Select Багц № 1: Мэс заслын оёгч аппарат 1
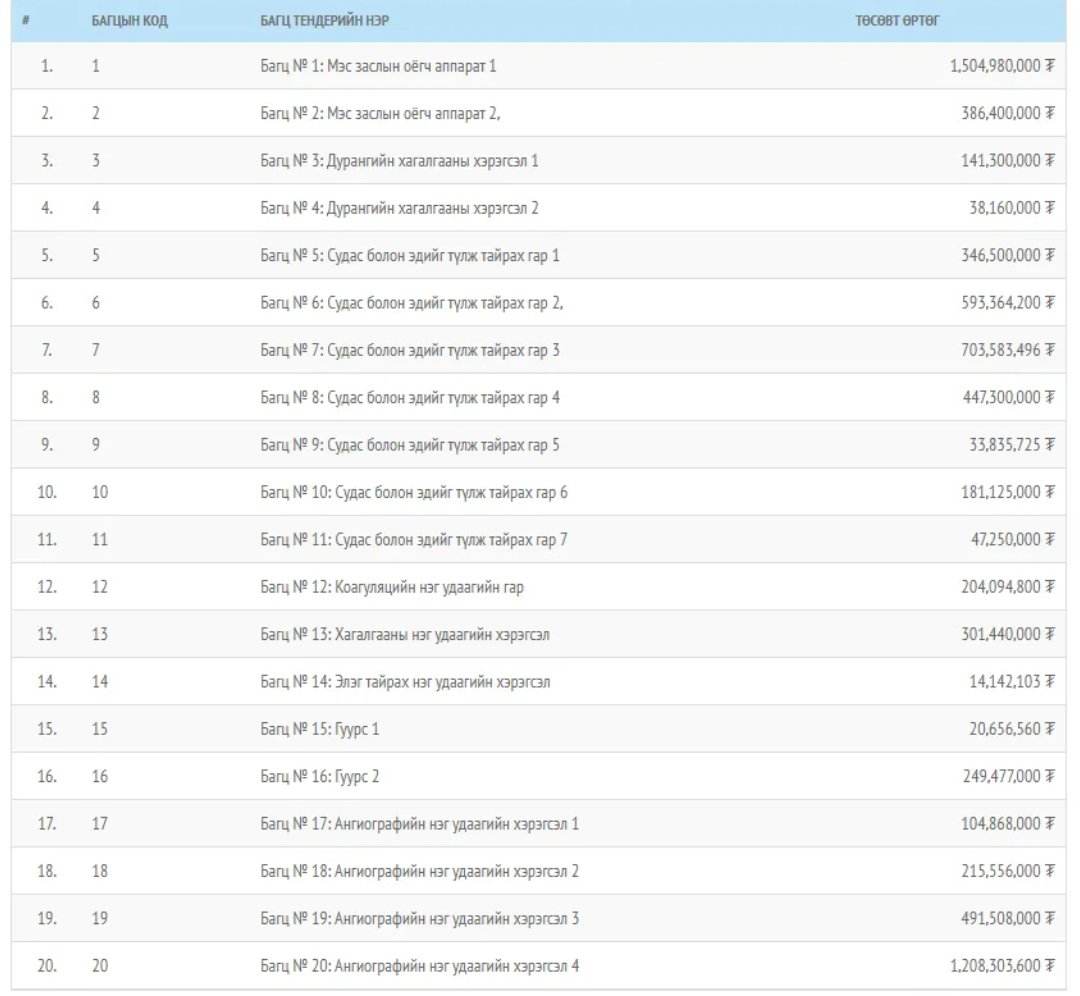Viewport: 1080px width, 996px height. [x=378, y=66]
